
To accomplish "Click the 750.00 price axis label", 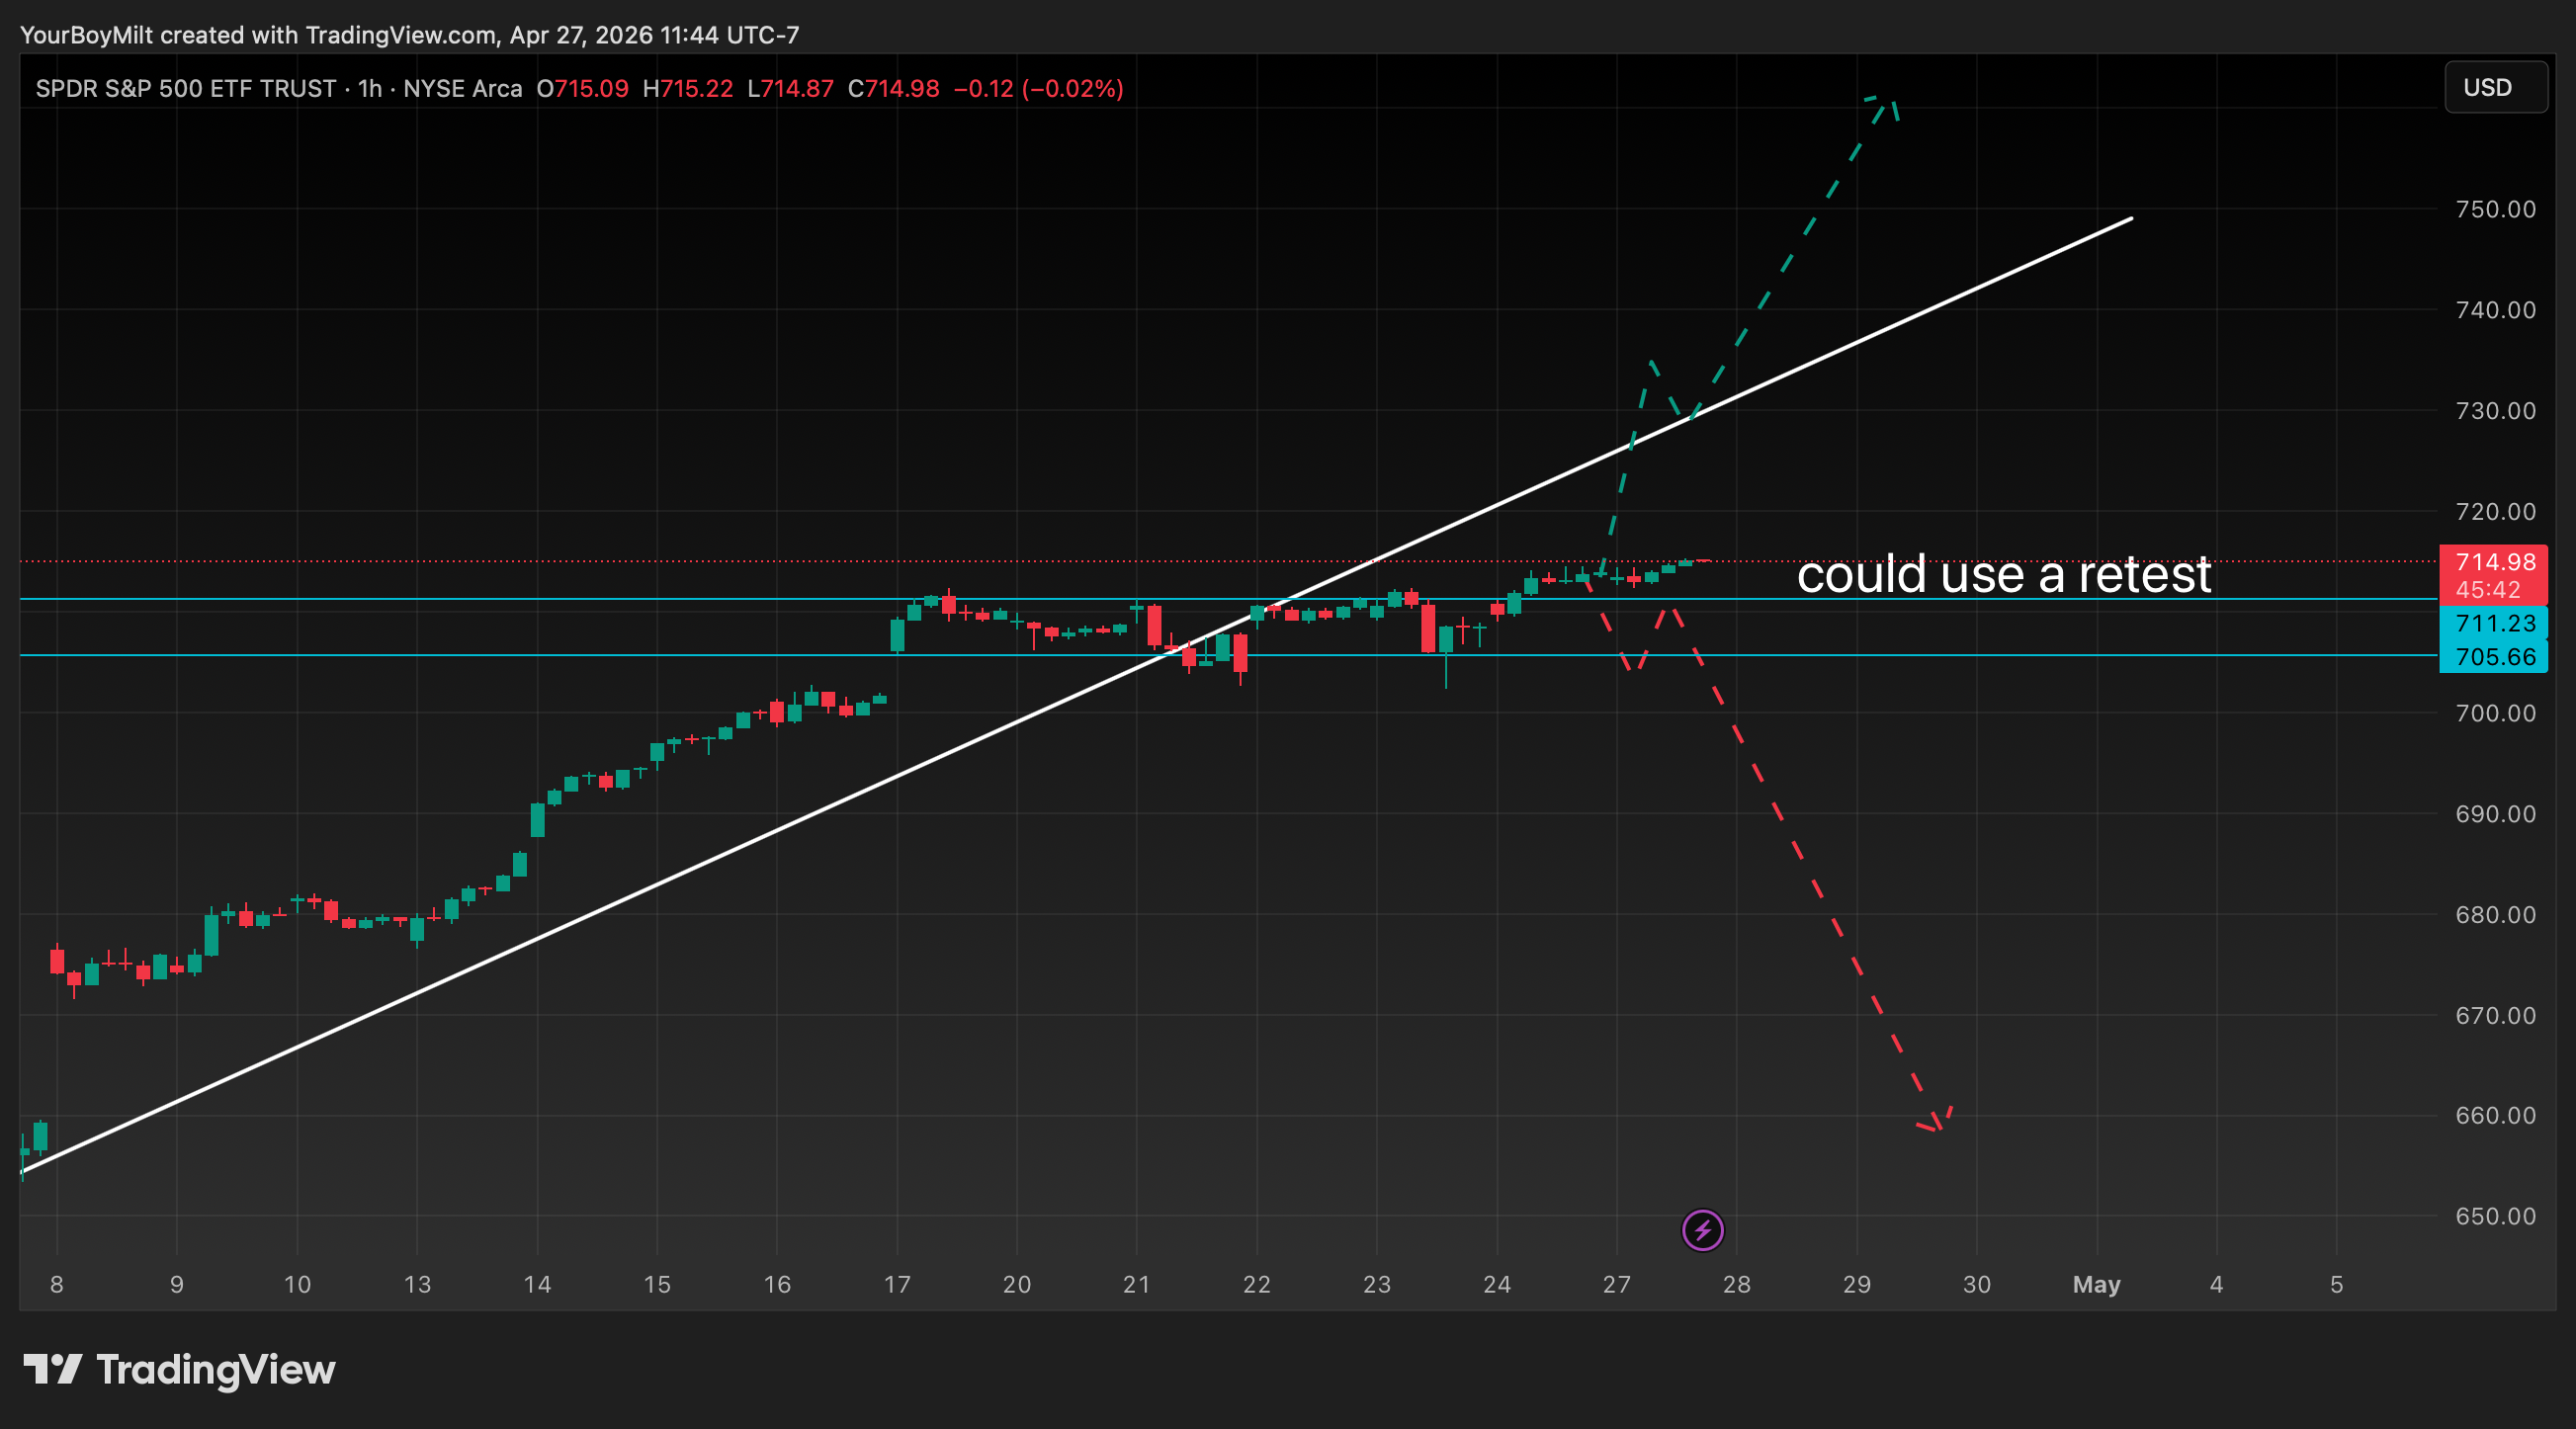I will coord(2495,210).
